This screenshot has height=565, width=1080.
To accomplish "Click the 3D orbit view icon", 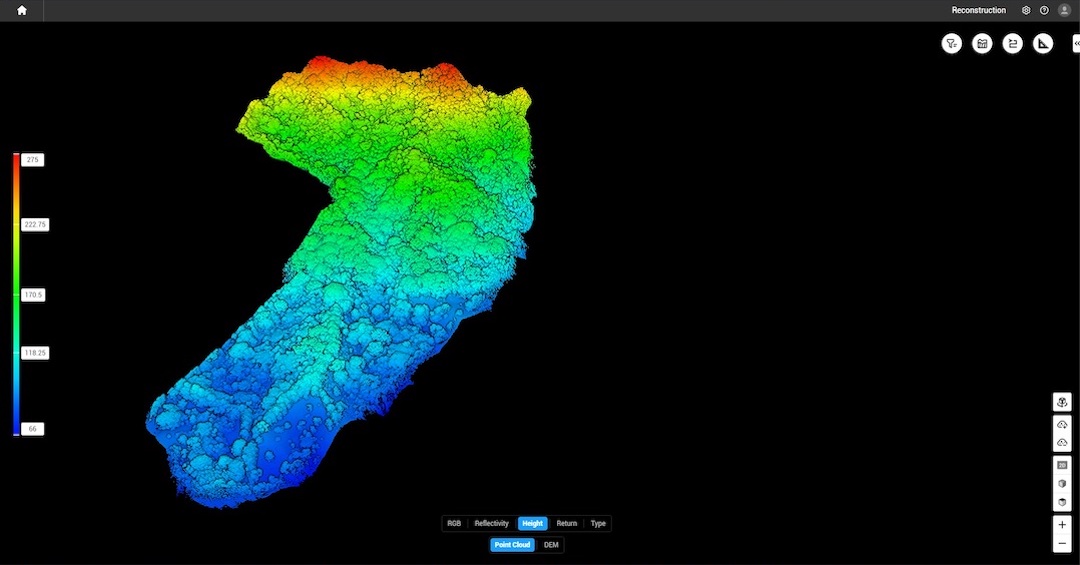I will tap(1062, 402).
